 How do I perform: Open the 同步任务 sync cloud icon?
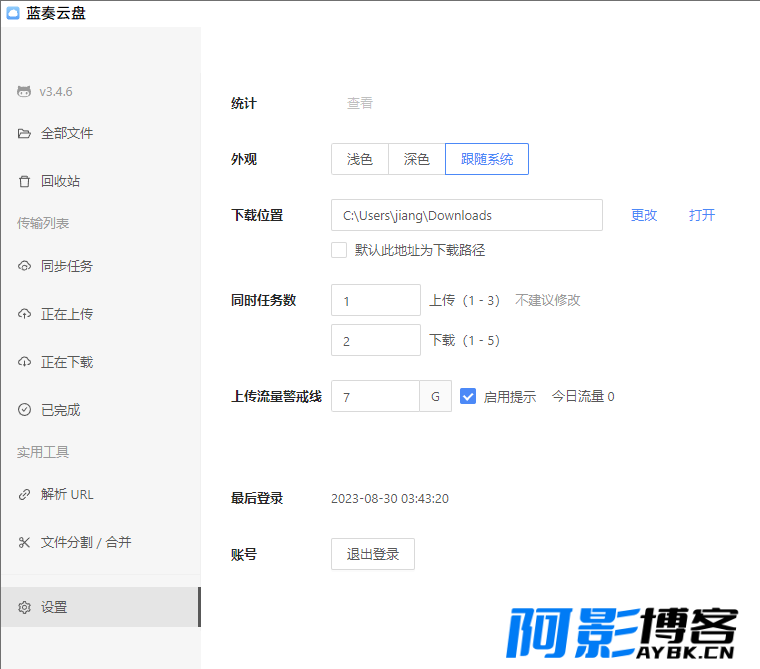point(24,266)
